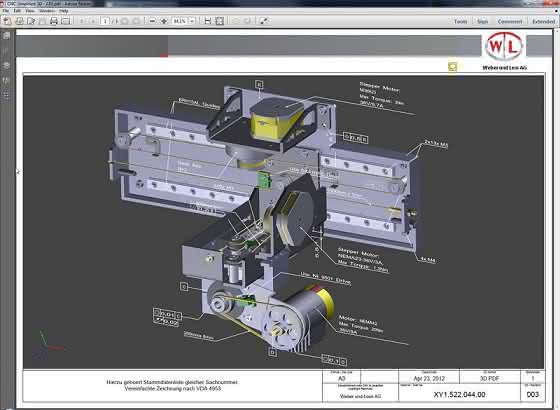This screenshot has height=410, width=560.
Task: Click the print icon in toolbar
Action: pyautogui.click(x=54, y=21)
